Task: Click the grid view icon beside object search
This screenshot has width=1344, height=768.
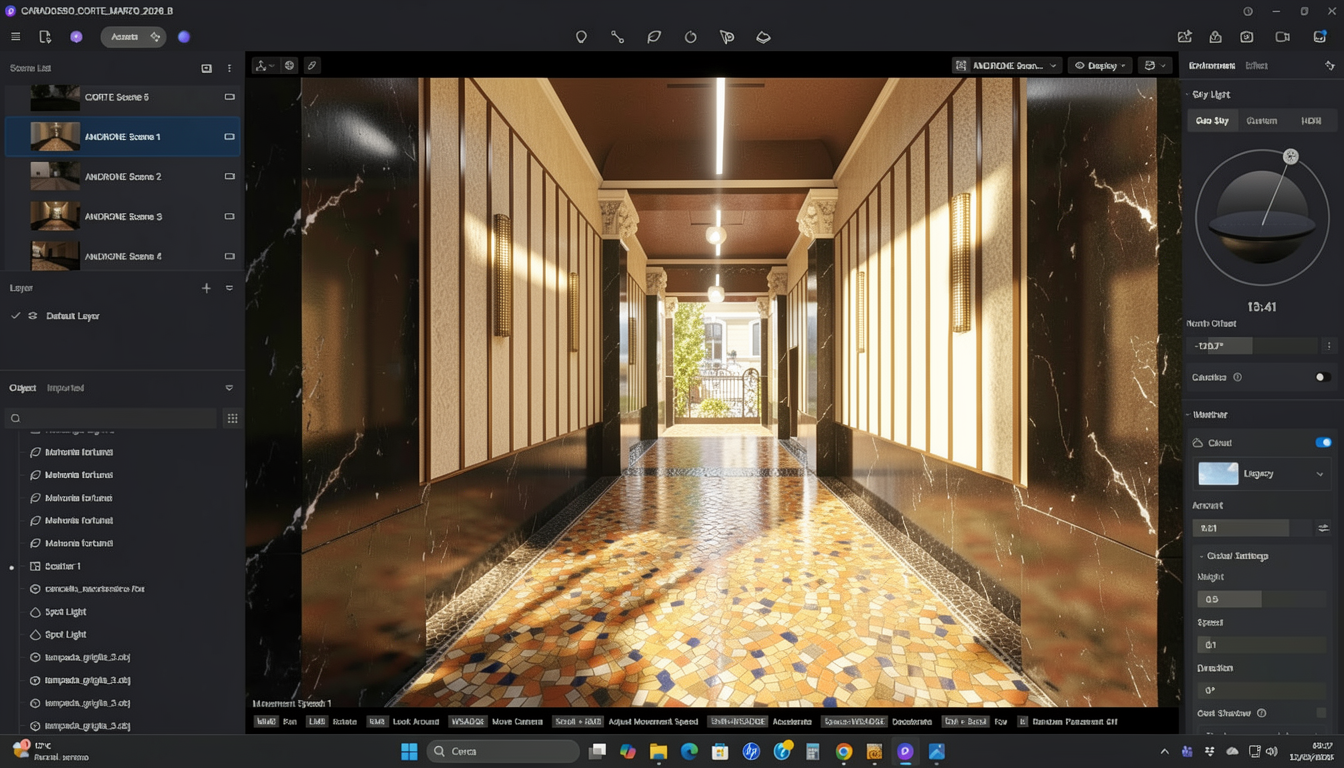Action: click(232, 419)
